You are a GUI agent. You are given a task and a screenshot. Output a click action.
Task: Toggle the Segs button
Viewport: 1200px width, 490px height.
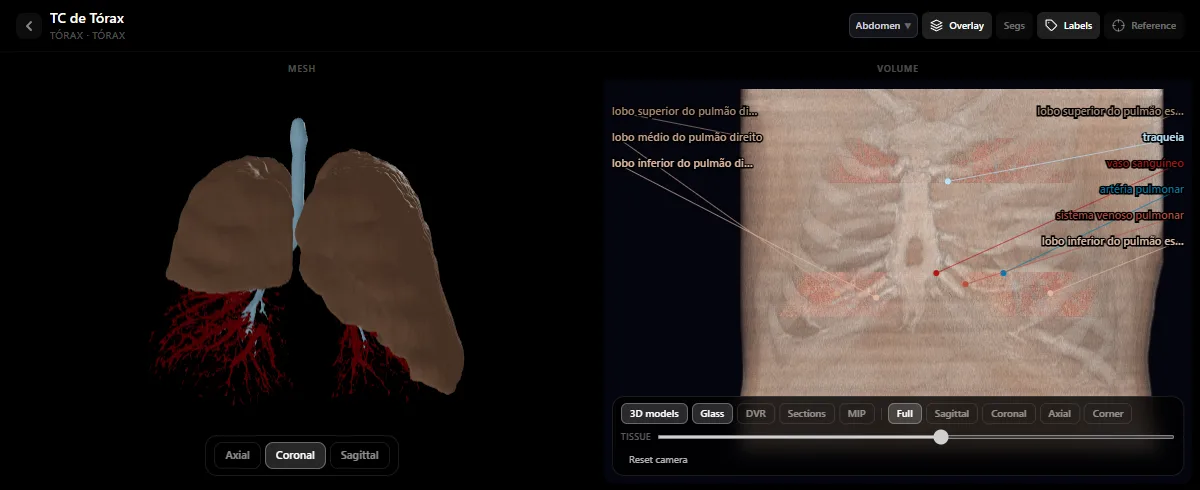pos(1014,26)
